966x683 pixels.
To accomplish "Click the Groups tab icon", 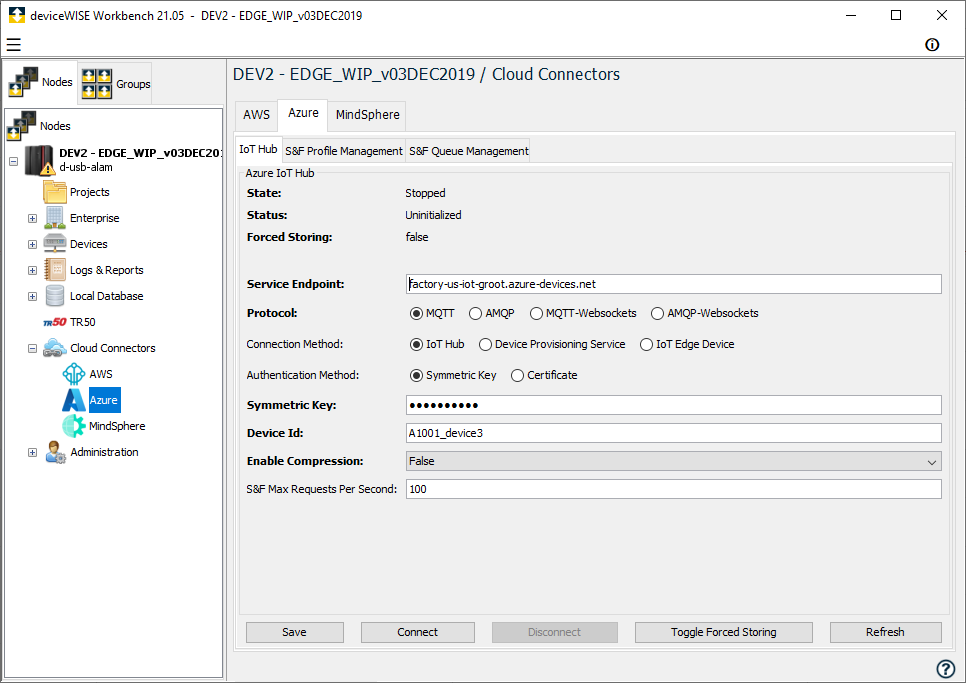I will (97, 84).
